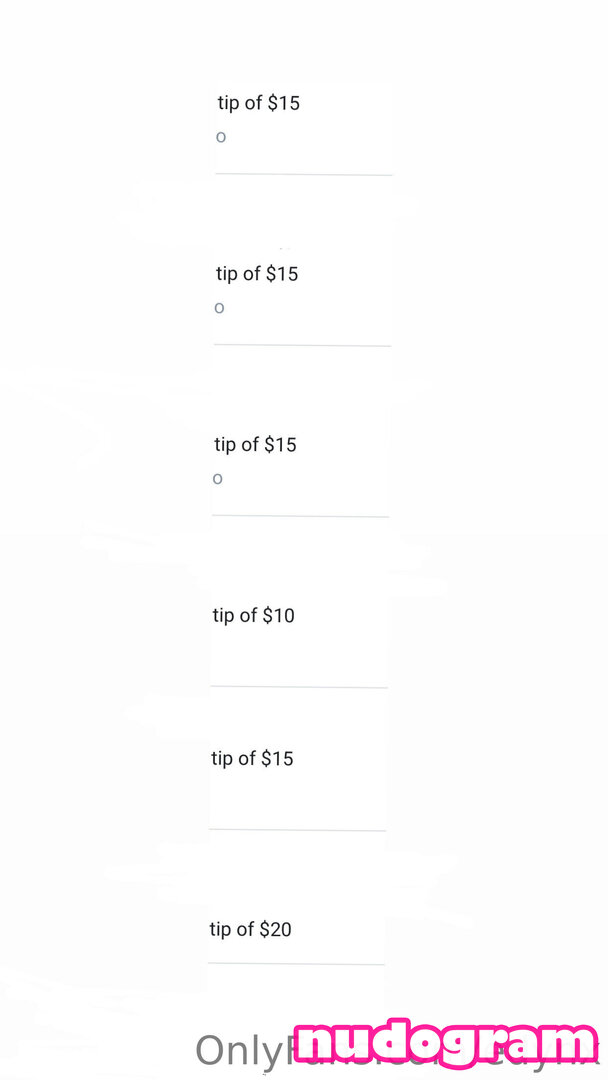Click the gray OnlyFans text at the bottom
This screenshot has height=1080, width=608.
point(240,1052)
